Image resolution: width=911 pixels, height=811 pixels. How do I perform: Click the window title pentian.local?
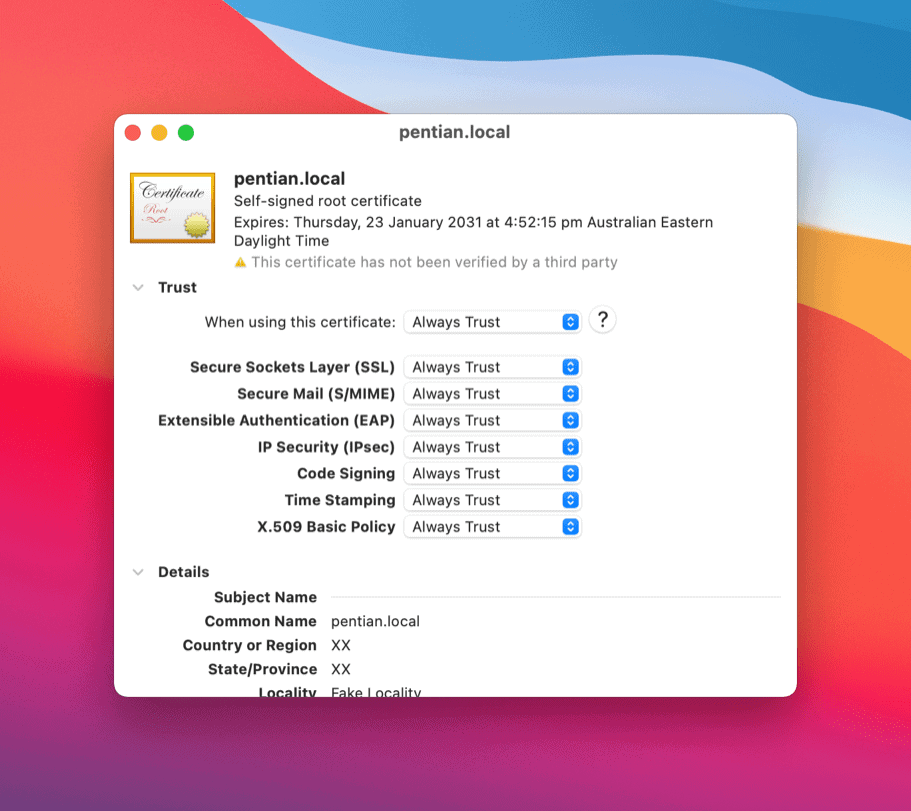pos(454,132)
